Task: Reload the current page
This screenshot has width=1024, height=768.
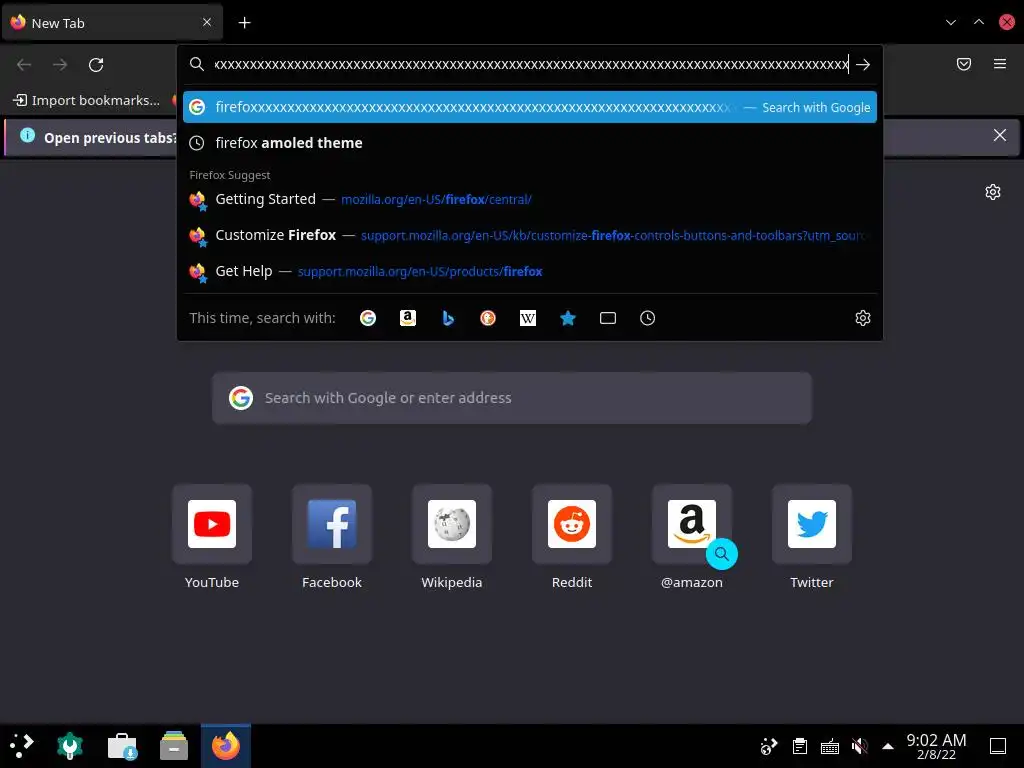Action: (96, 65)
